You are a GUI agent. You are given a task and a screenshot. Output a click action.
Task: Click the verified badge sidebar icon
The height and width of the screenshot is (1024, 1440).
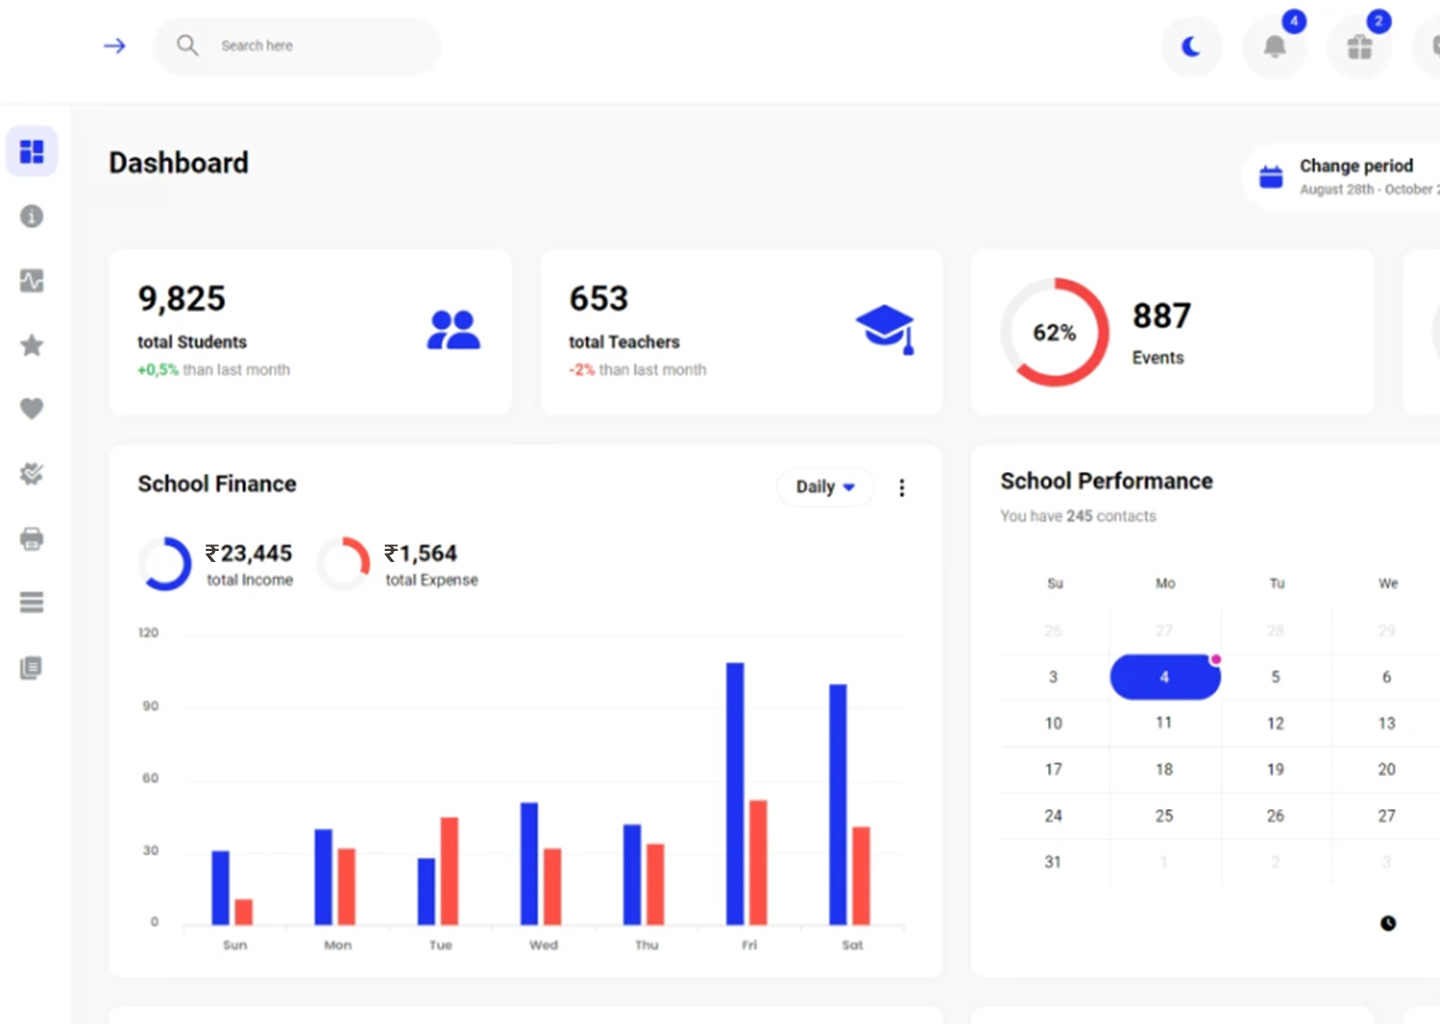(x=32, y=474)
